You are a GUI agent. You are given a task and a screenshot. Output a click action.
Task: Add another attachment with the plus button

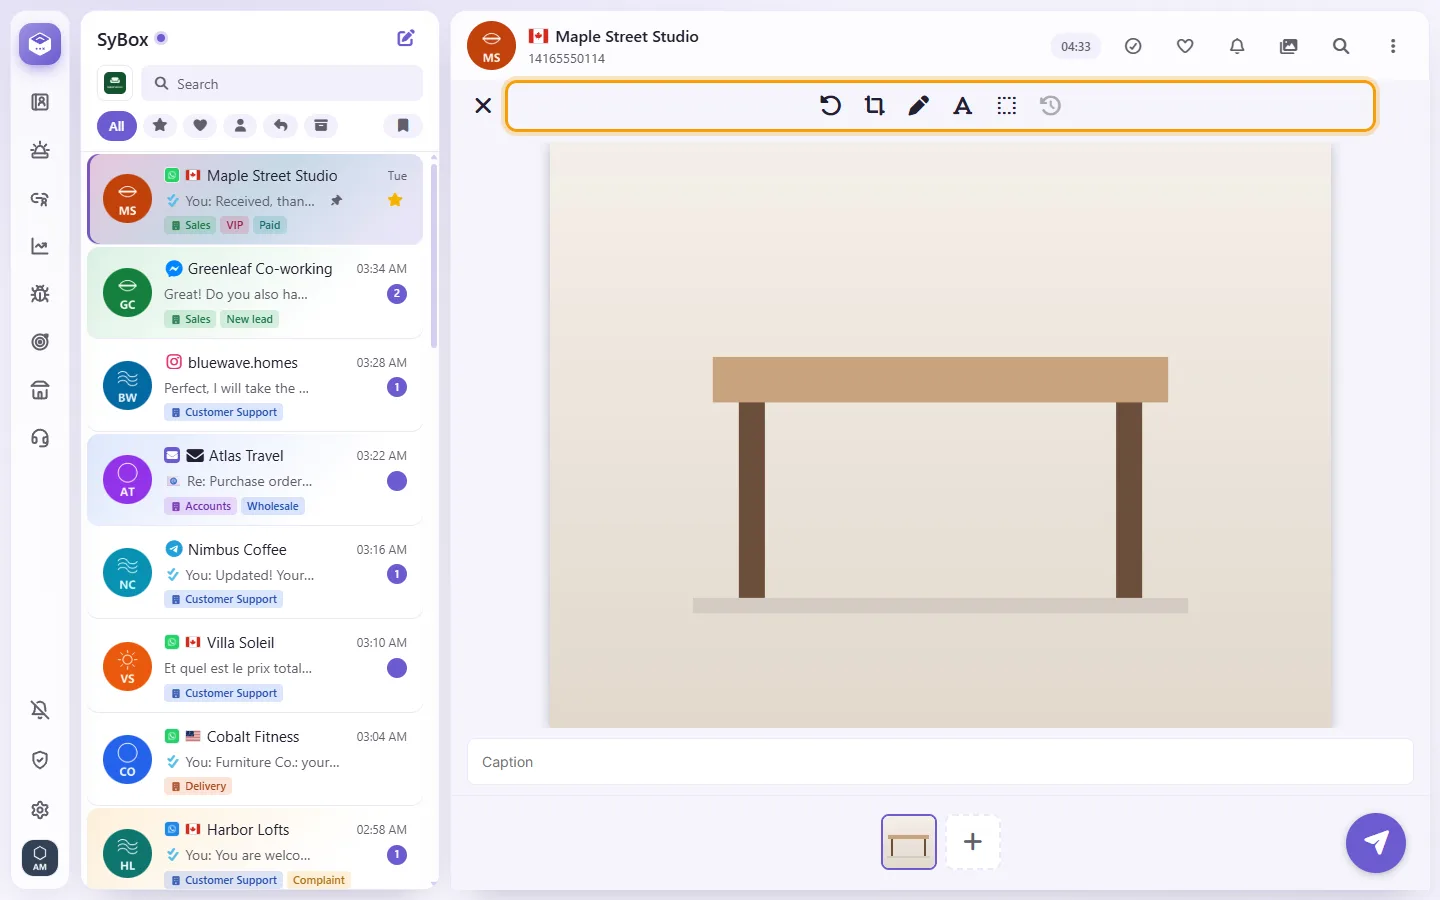tap(973, 842)
